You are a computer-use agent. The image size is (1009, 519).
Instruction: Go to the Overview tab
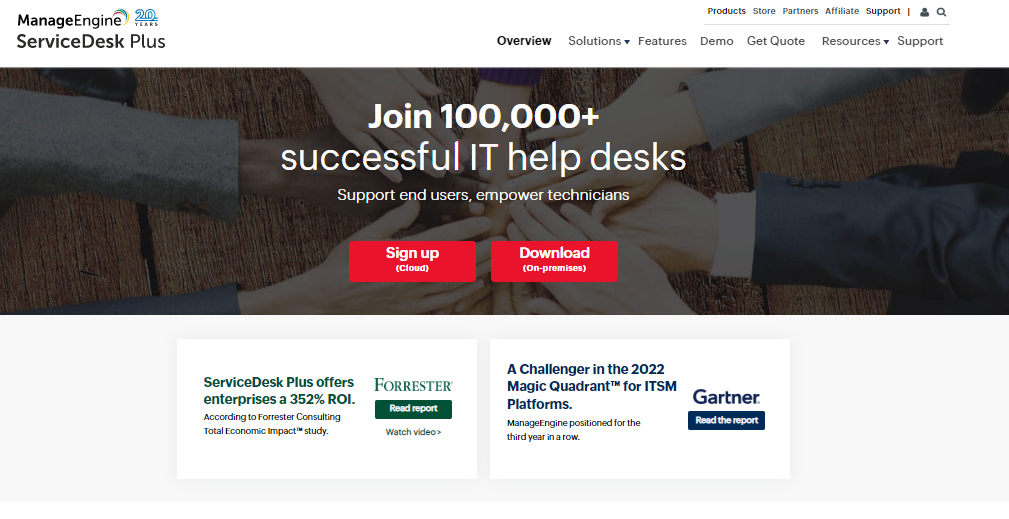pos(524,41)
